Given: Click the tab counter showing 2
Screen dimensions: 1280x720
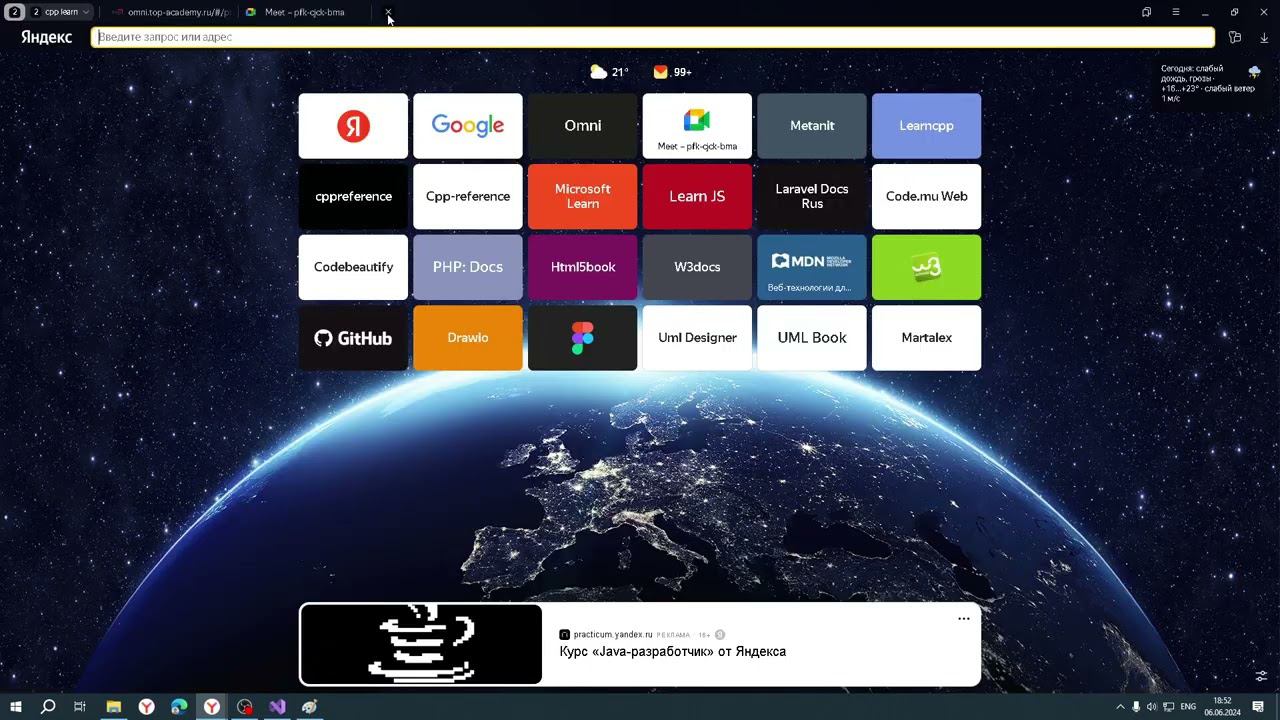Looking at the screenshot, I should [14, 12].
